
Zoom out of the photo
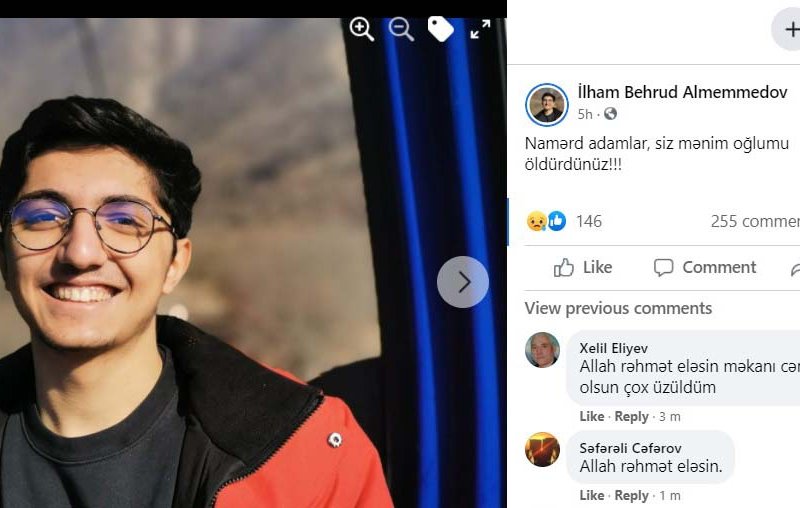[401, 29]
